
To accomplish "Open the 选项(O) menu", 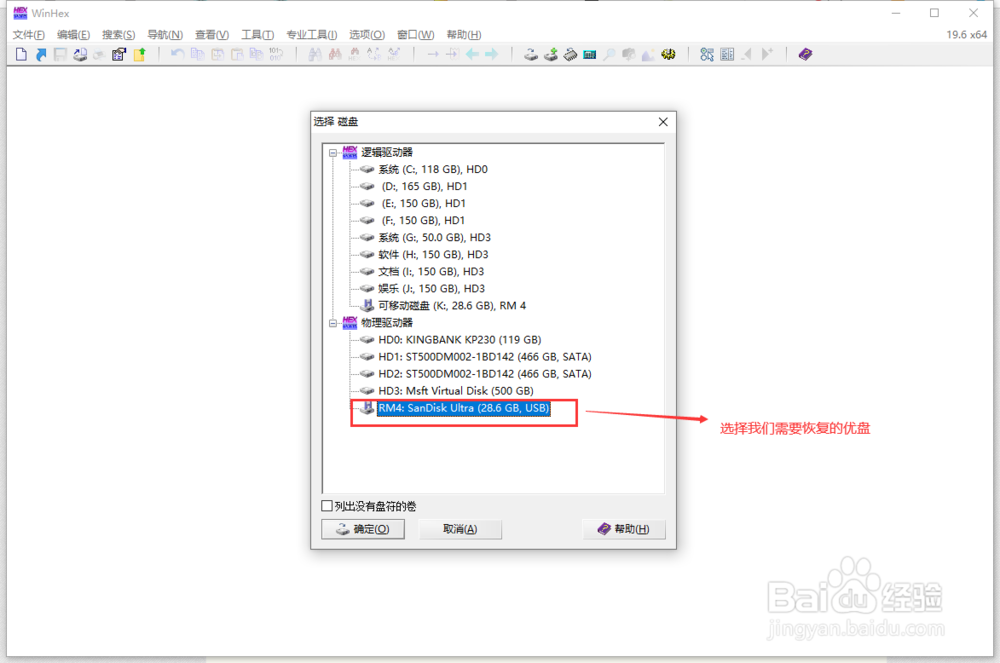I will click(x=367, y=34).
